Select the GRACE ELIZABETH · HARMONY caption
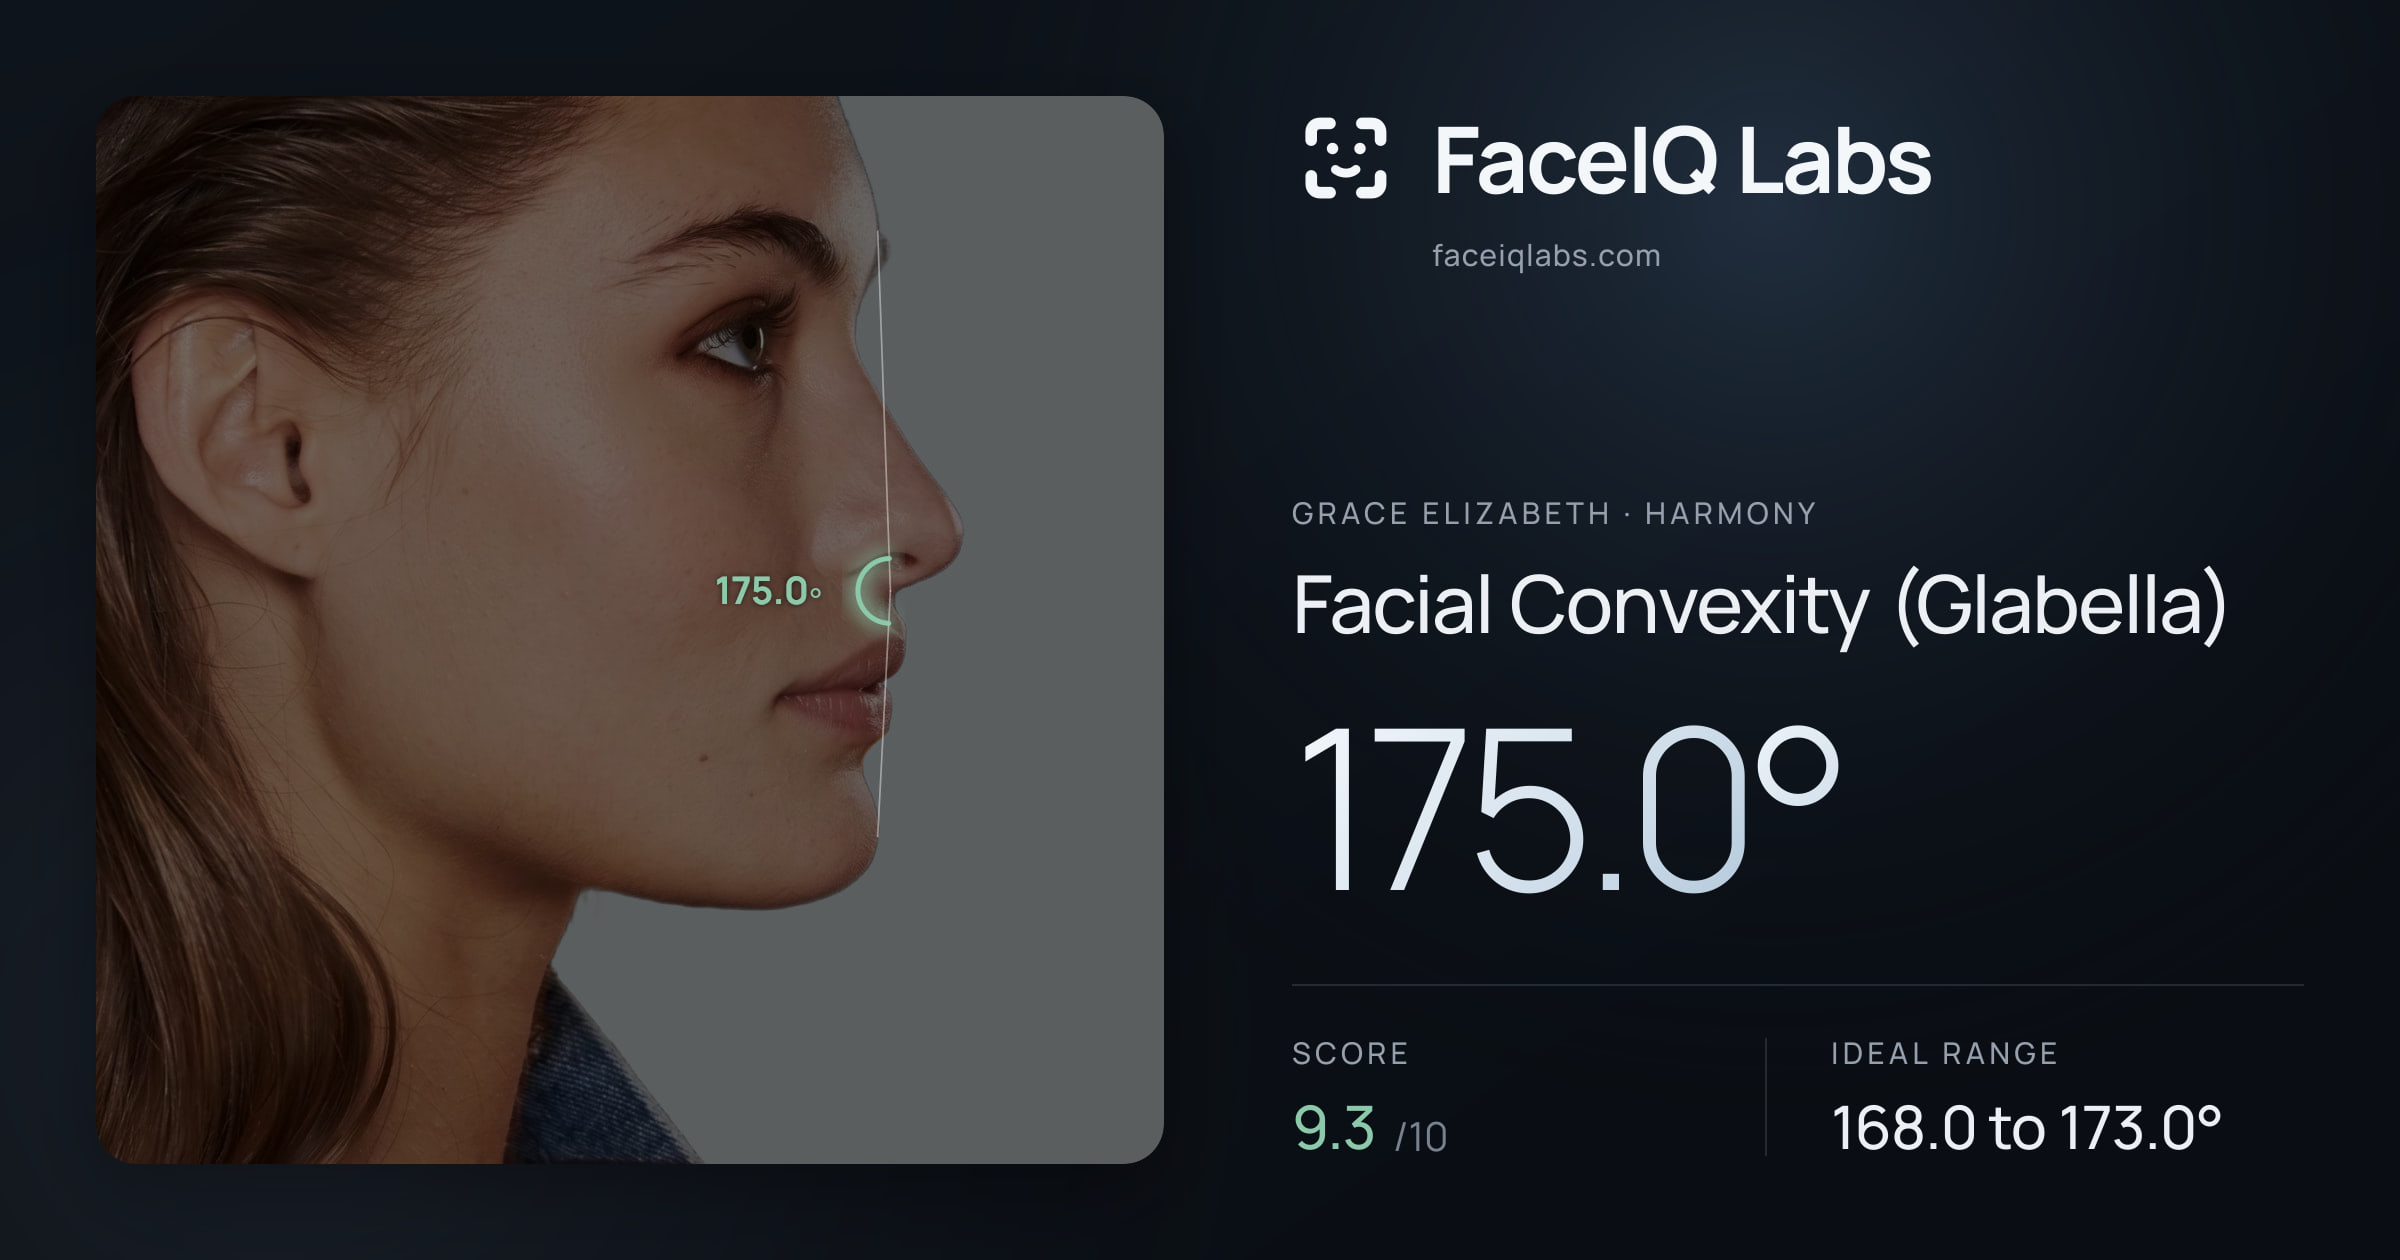The image size is (2400, 1260). [x=1553, y=514]
